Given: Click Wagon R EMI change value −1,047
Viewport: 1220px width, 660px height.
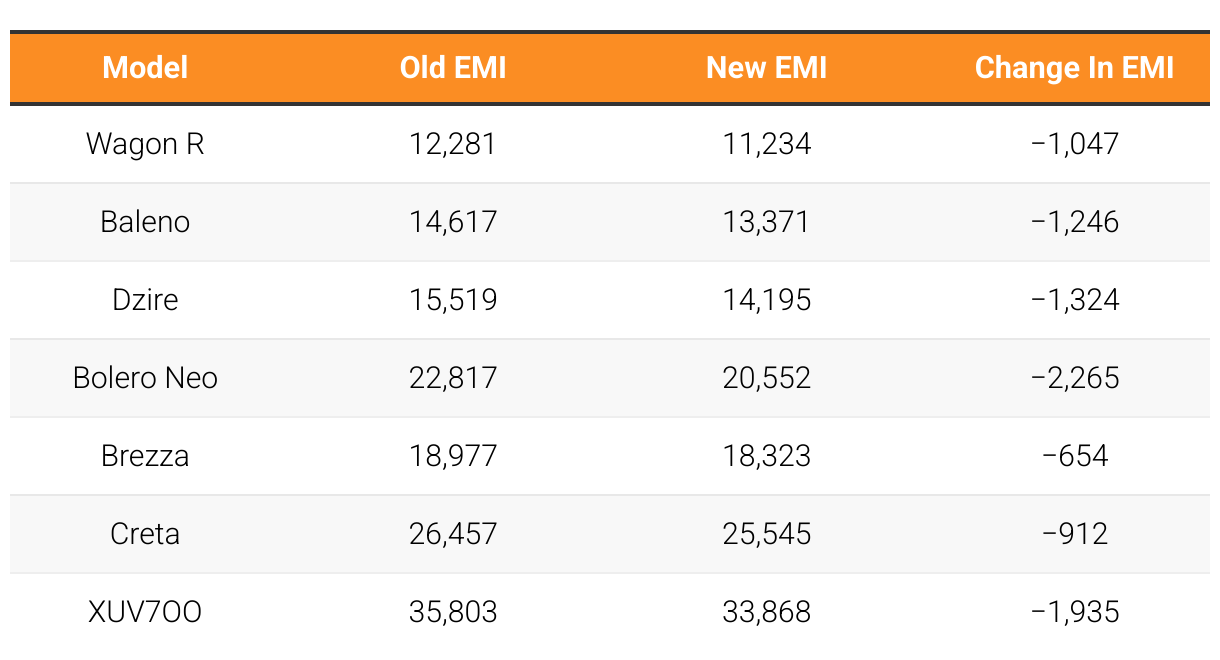Looking at the screenshot, I should [1075, 144].
